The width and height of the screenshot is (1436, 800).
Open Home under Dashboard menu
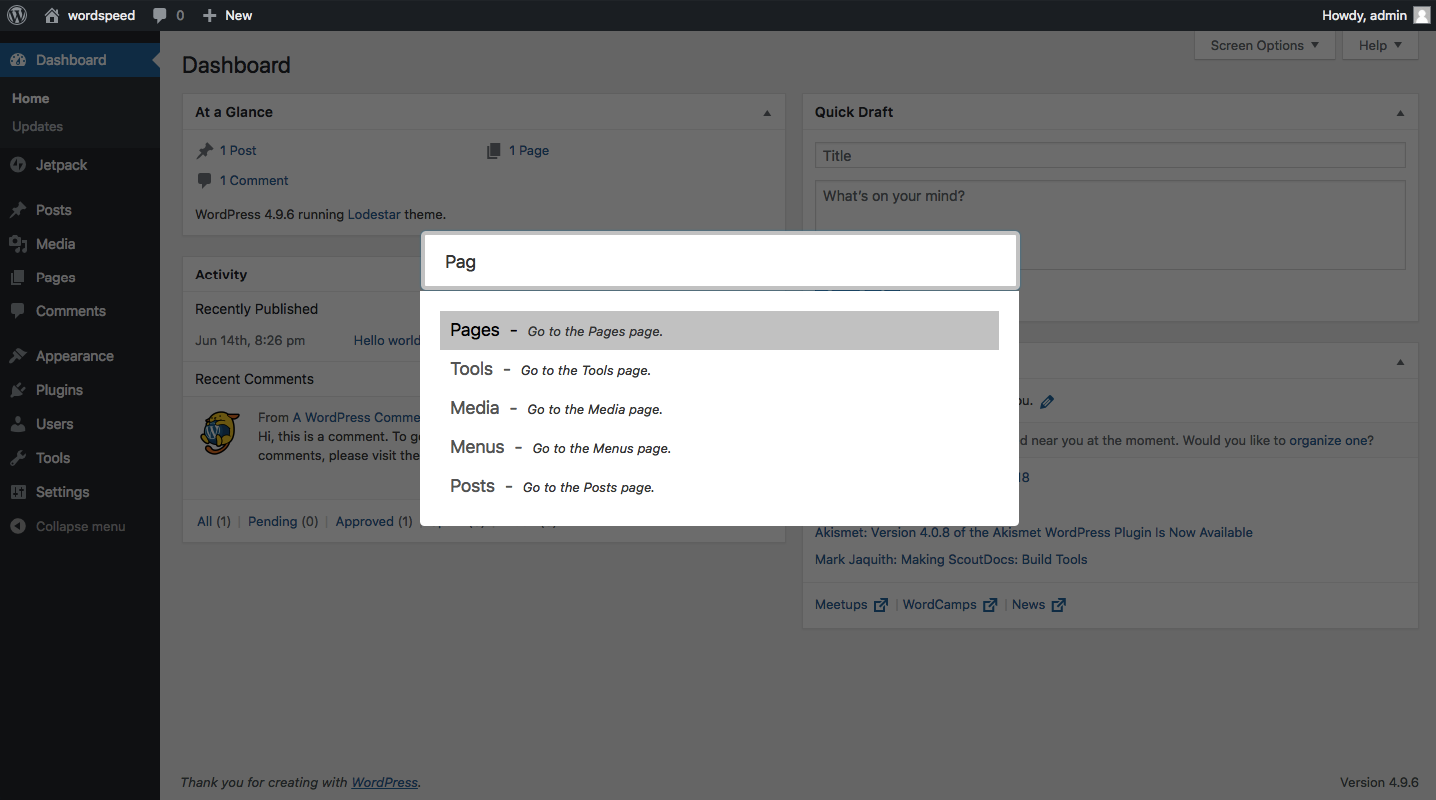[30, 98]
